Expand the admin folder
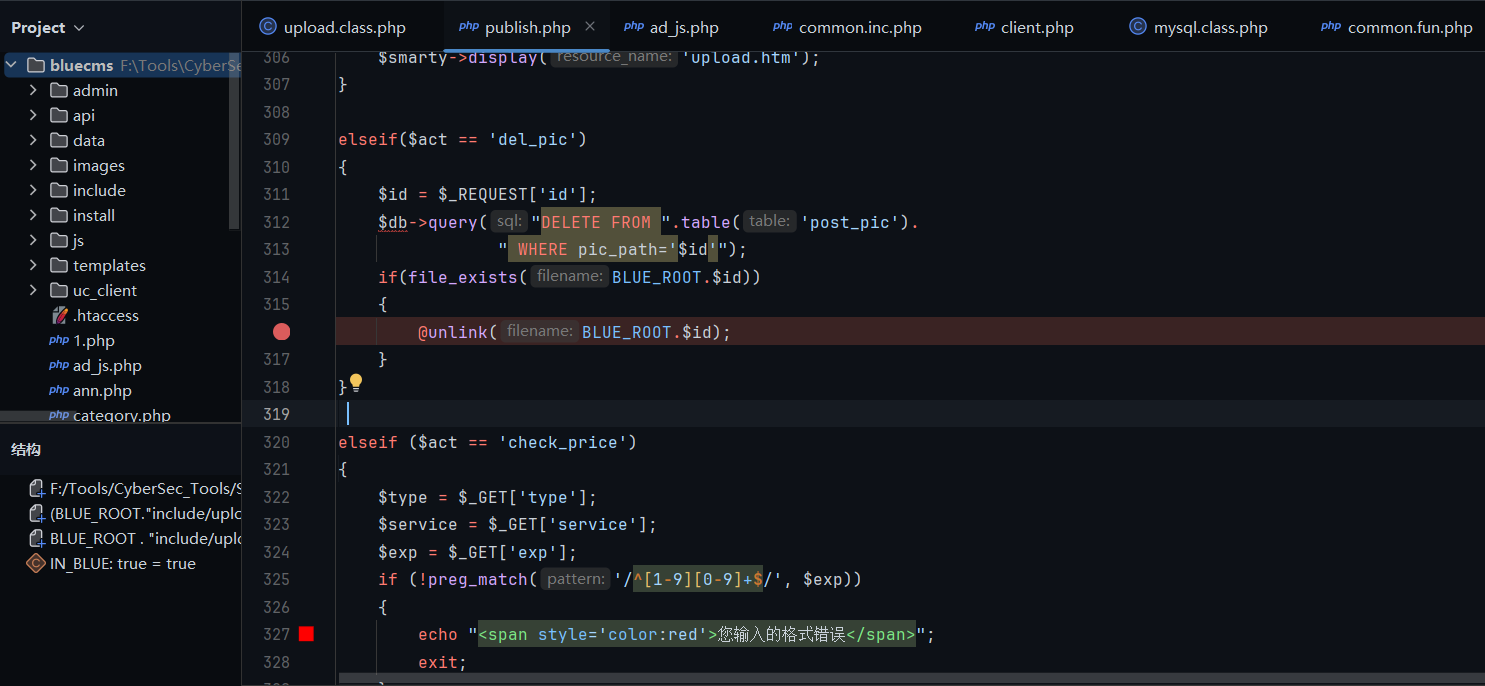Viewport: 1485px width, 686px height. click(x=33, y=90)
